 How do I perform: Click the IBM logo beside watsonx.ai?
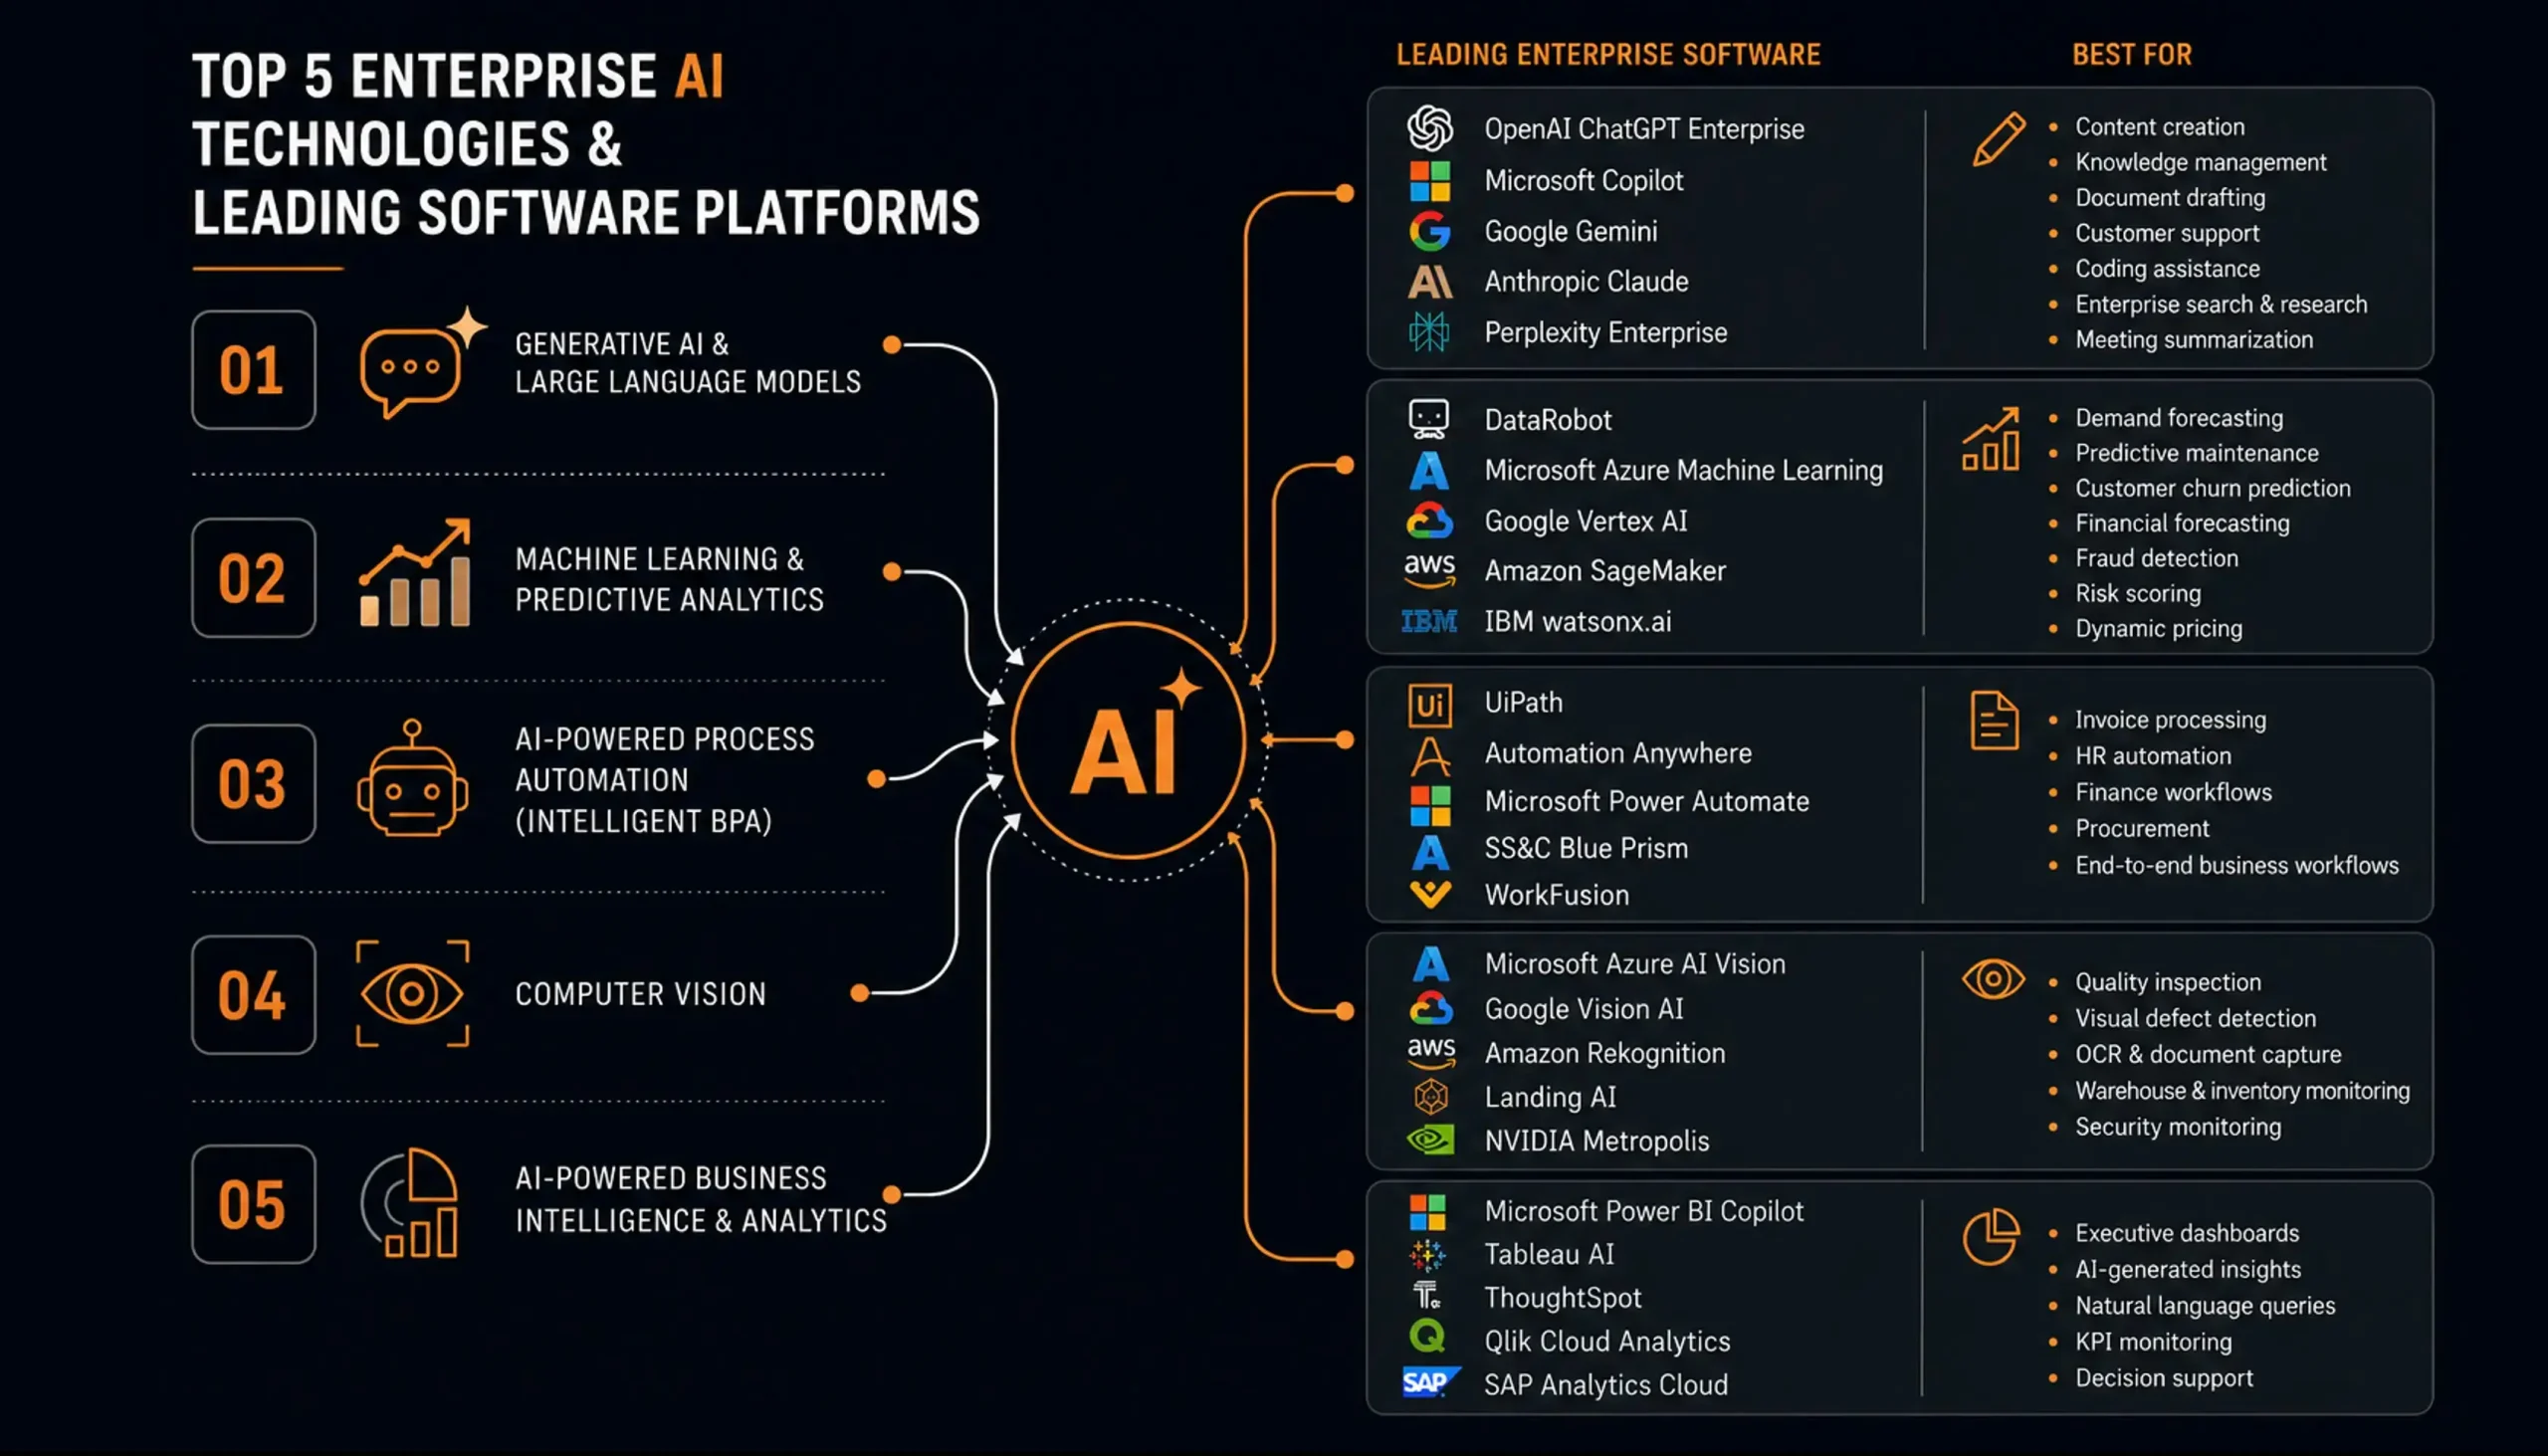(x=1429, y=622)
